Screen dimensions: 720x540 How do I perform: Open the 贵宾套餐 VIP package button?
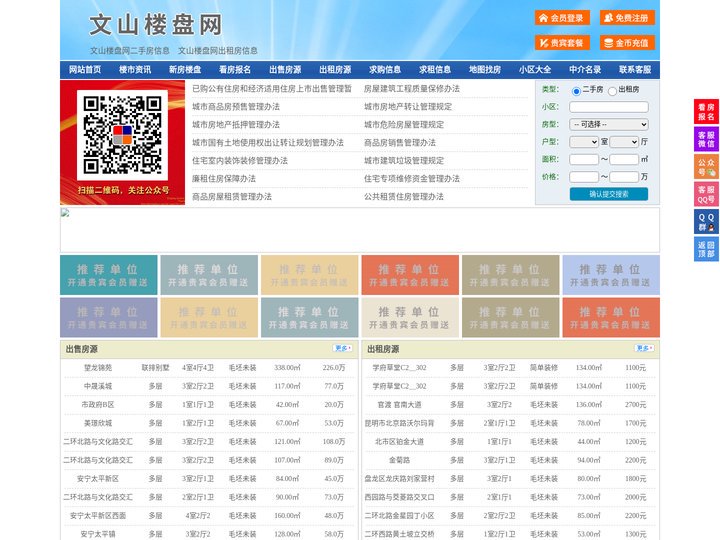pos(562,43)
